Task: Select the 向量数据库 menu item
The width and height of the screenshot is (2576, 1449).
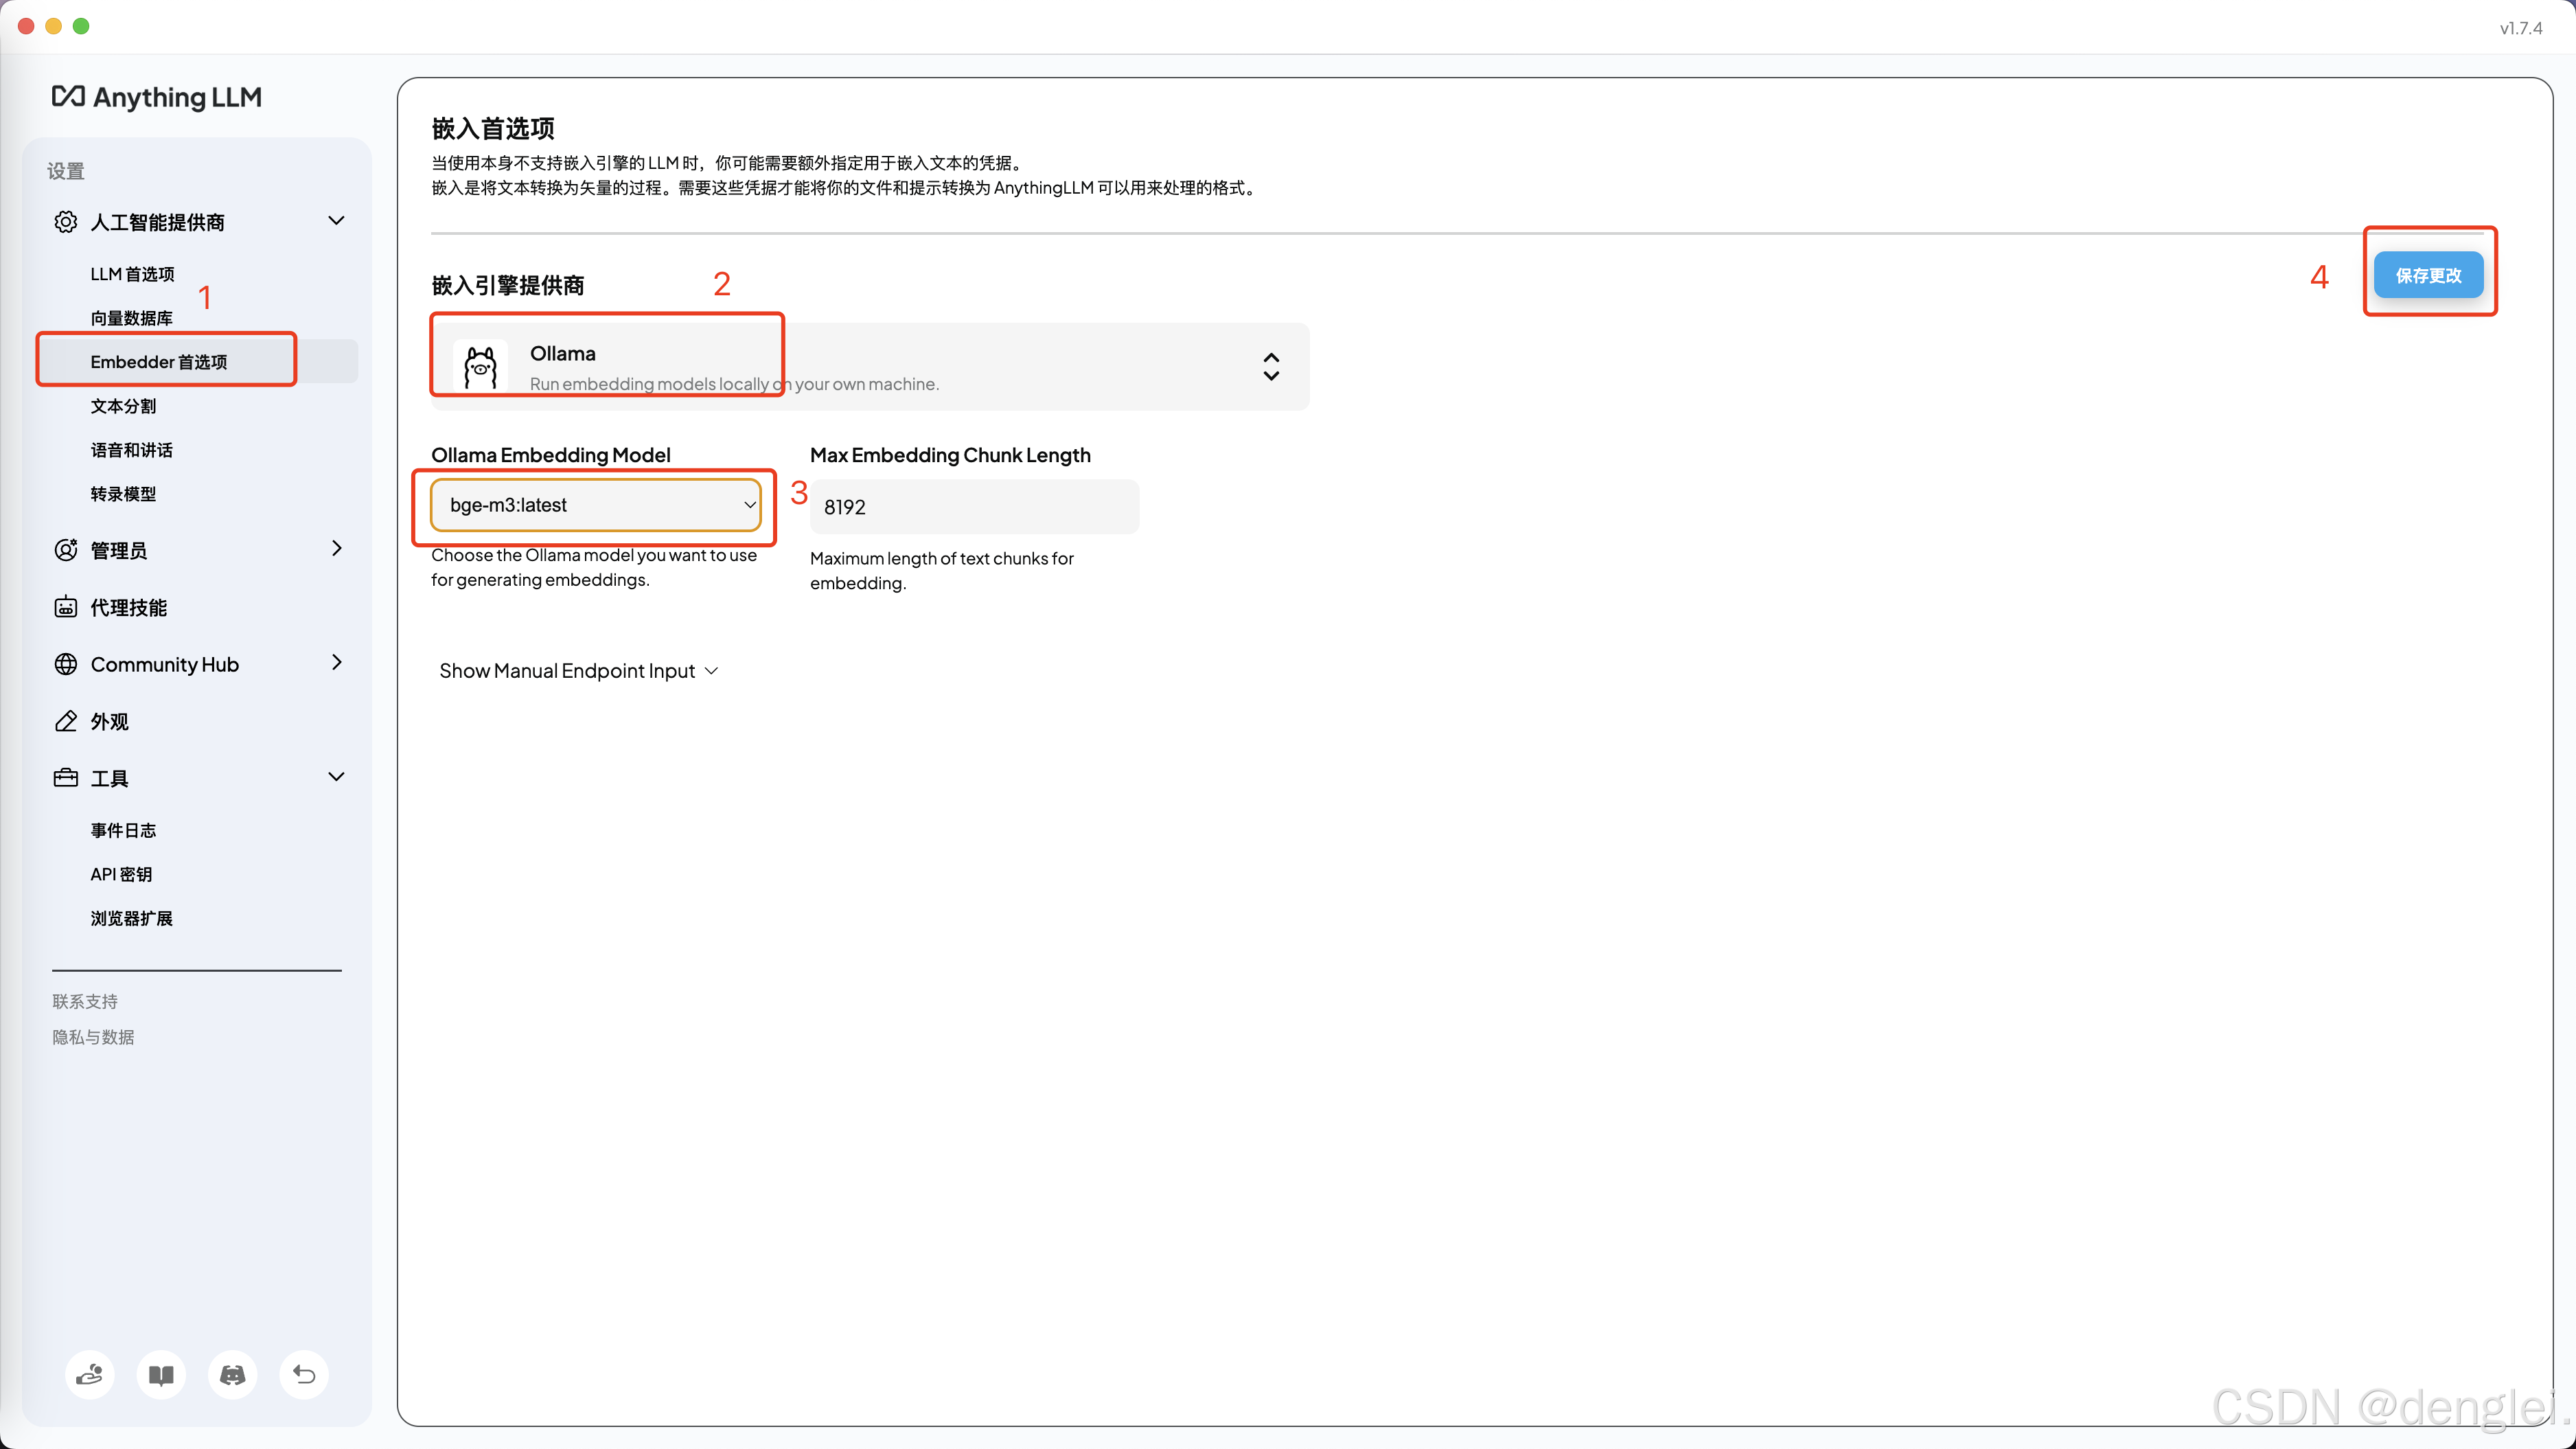Action: [x=131, y=318]
